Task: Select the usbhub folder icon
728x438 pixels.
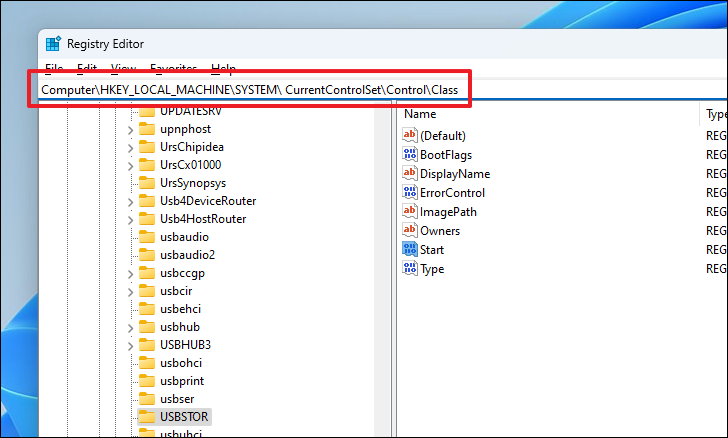Action: [x=147, y=327]
